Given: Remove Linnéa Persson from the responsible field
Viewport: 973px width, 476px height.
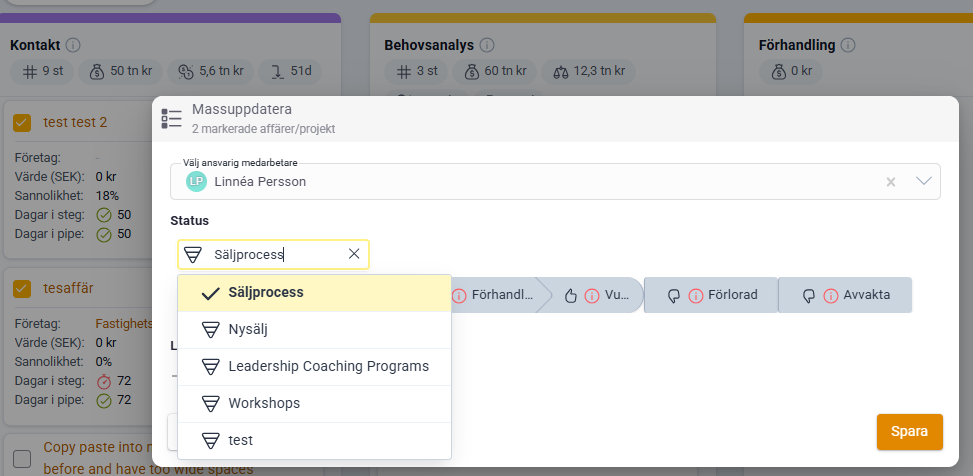Looking at the screenshot, I should [x=890, y=182].
